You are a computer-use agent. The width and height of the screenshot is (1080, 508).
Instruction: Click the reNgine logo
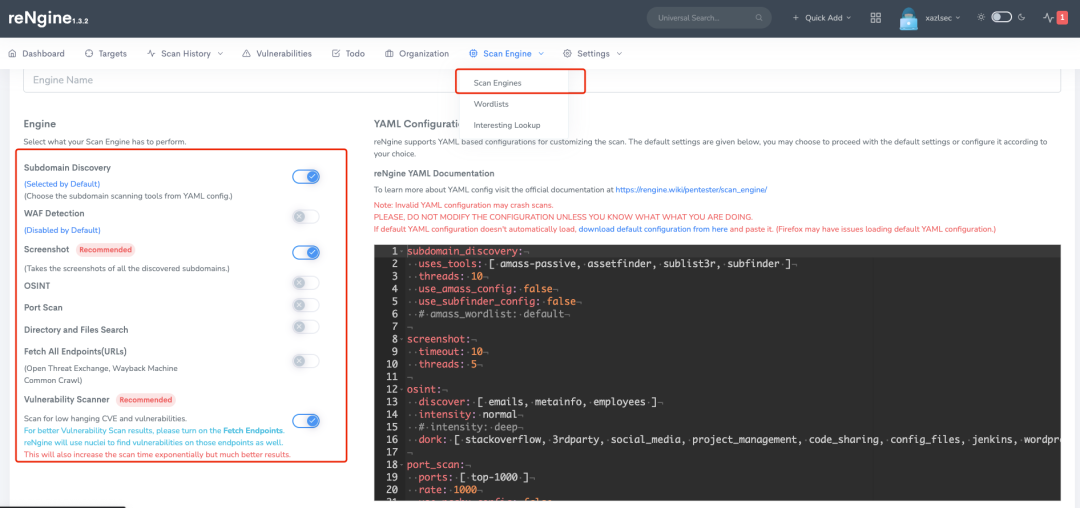tap(48, 19)
